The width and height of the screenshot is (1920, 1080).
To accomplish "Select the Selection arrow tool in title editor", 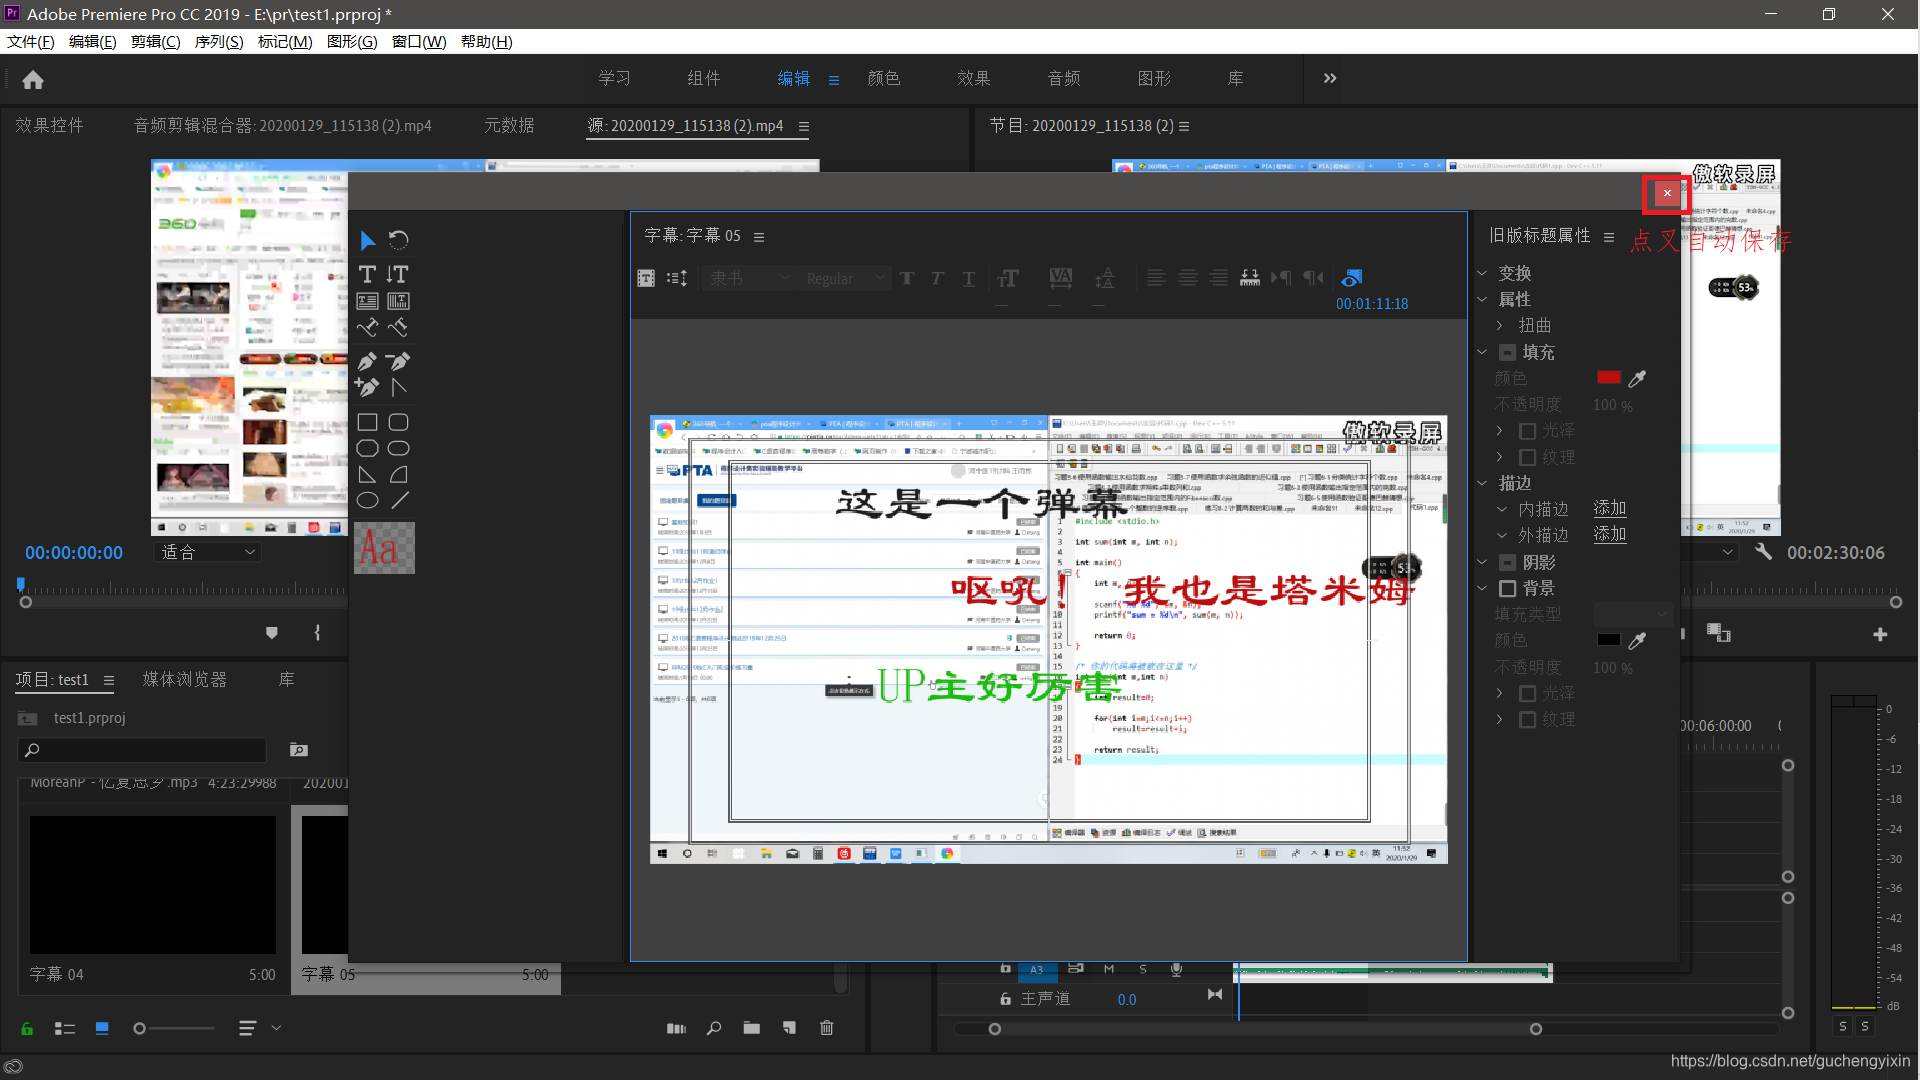I will [367, 240].
